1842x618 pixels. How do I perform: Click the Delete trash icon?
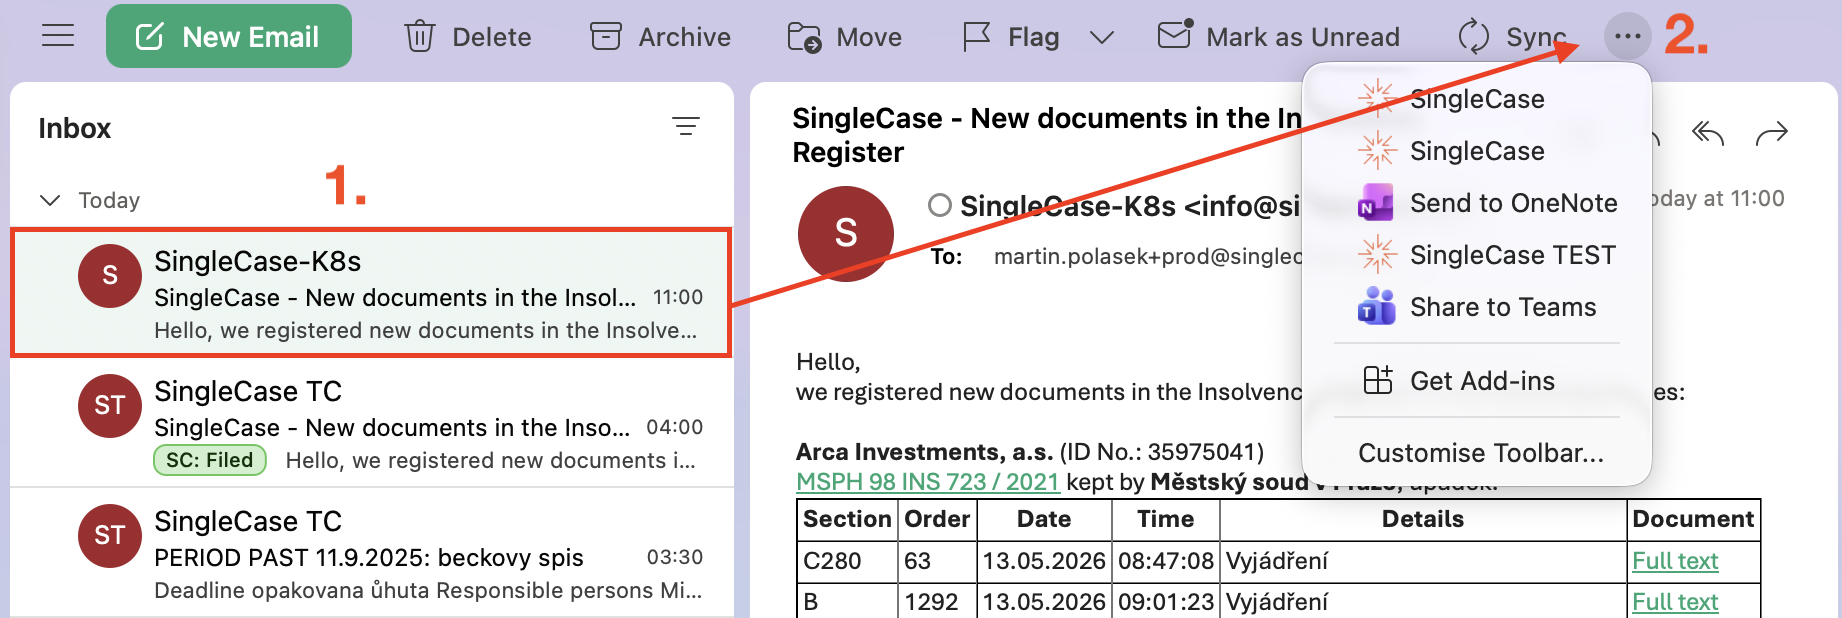(419, 37)
